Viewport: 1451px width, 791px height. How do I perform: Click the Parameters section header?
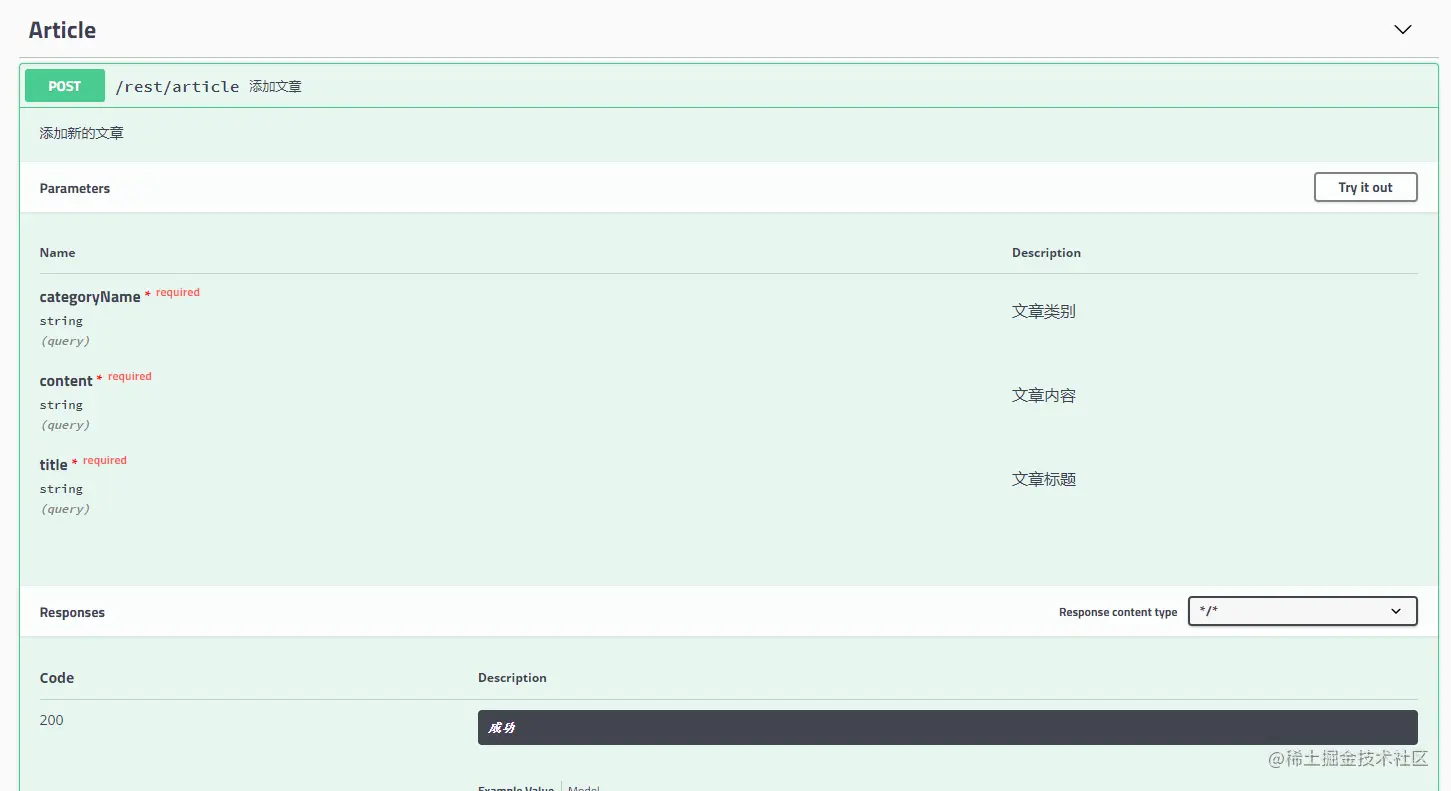pyautogui.click(x=75, y=188)
